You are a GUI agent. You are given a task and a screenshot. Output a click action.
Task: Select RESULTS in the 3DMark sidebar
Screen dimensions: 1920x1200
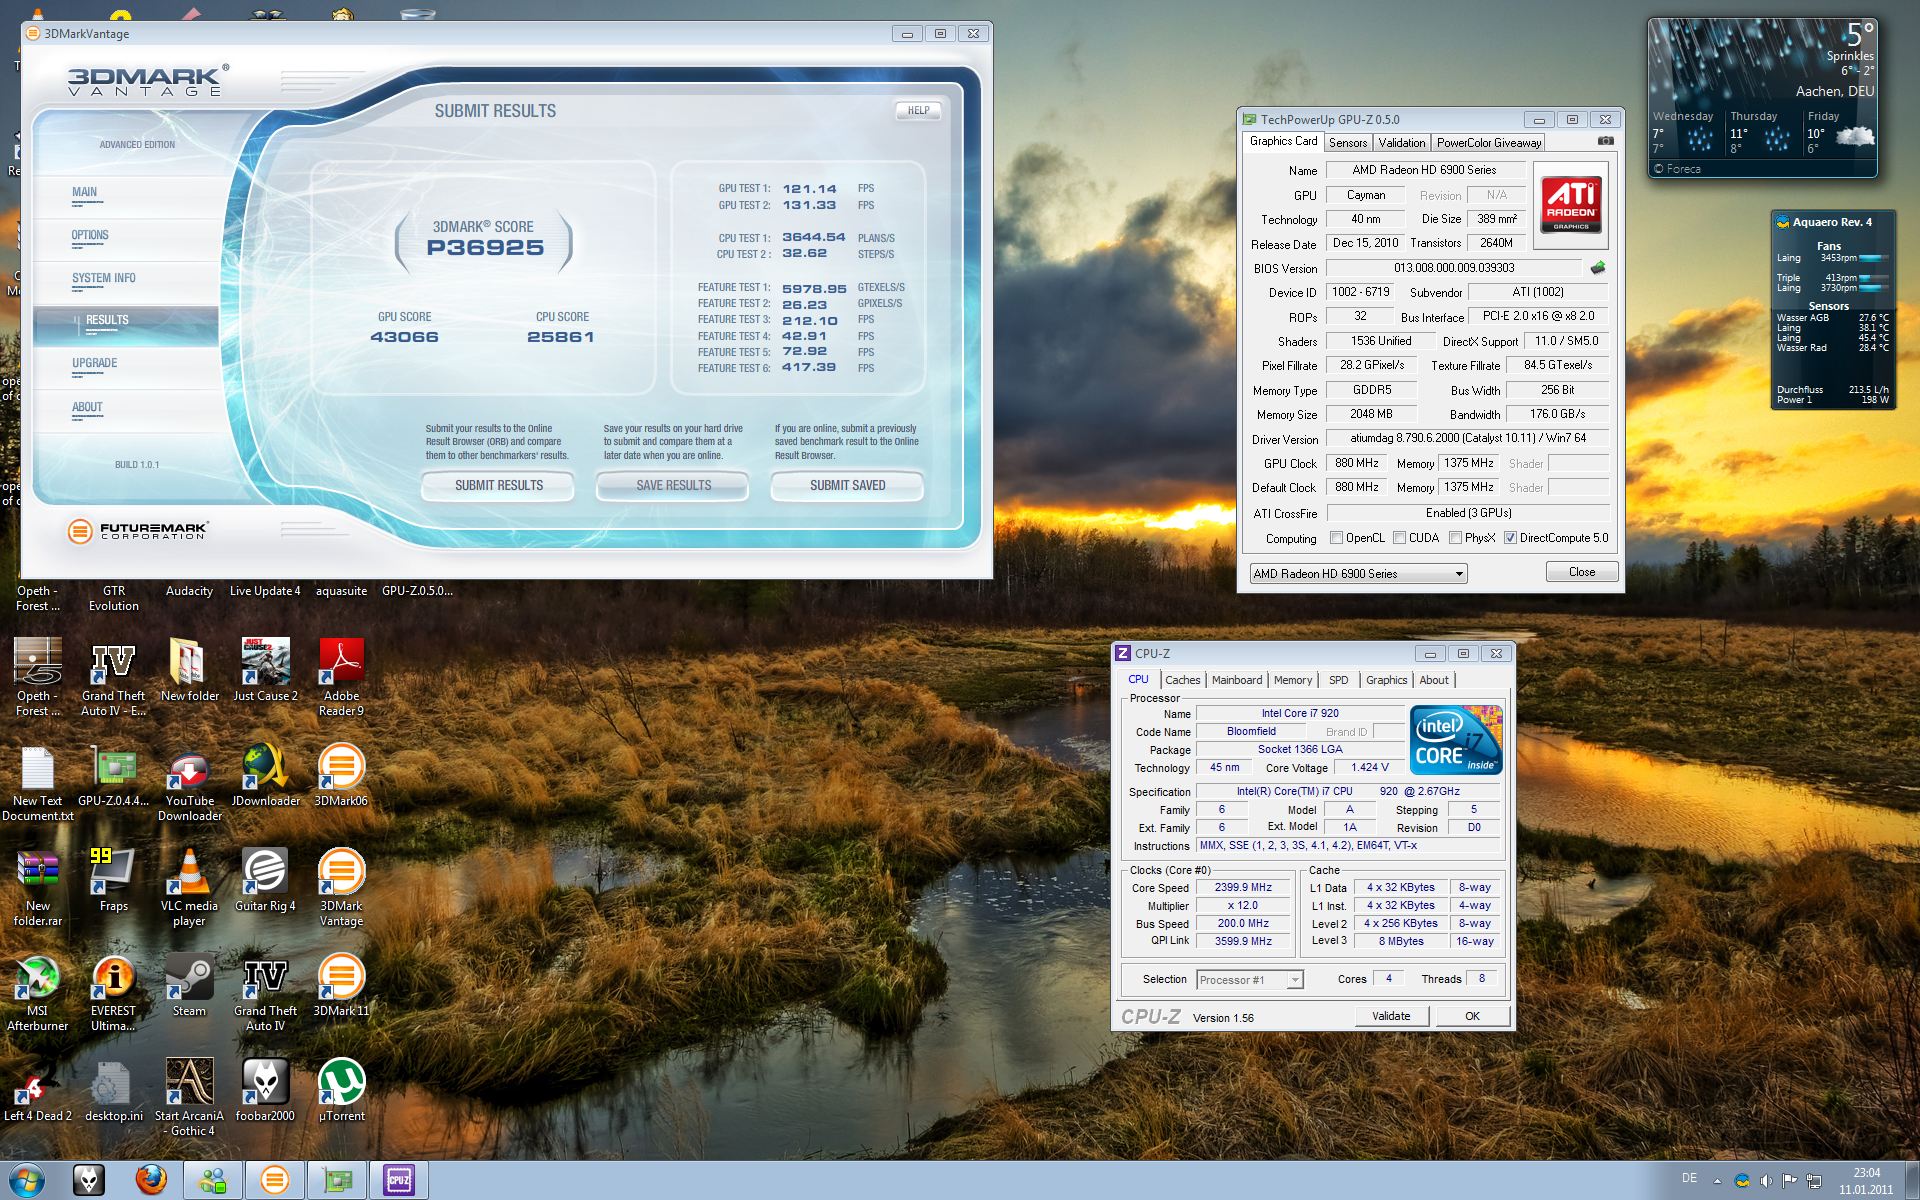pyautogui.click(x=126, y=324)
